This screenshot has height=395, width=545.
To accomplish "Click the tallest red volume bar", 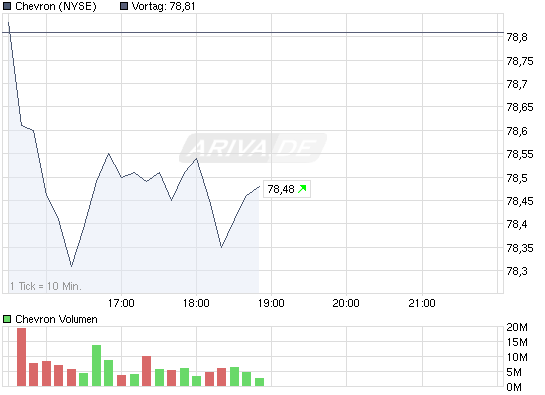I will point(22,357).
